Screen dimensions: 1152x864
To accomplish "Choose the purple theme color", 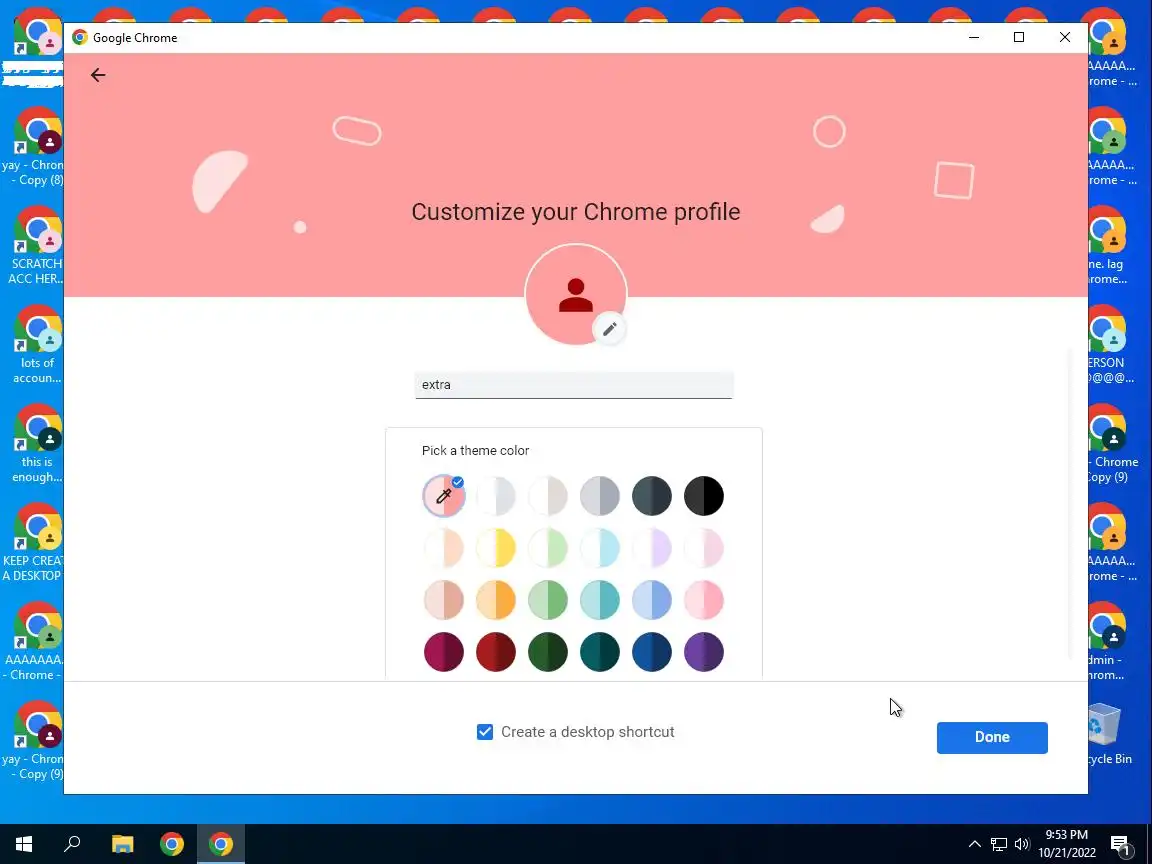I will pos(704,652).
